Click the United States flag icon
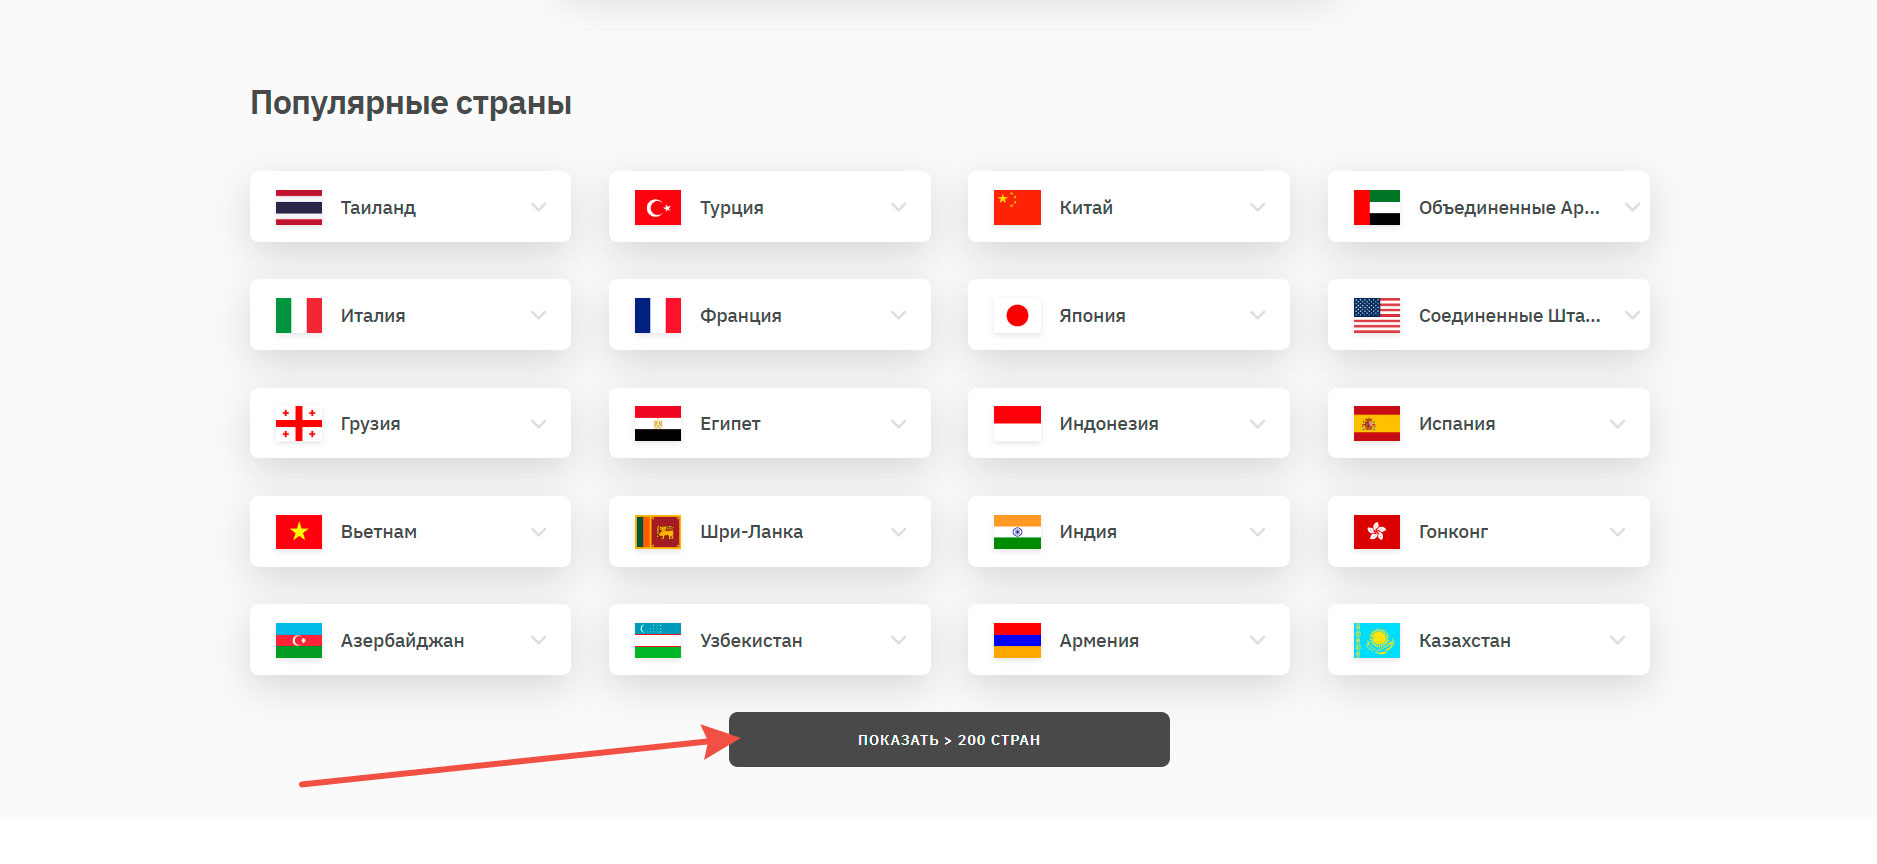1877x864 pixels. tap(1377, 315)
